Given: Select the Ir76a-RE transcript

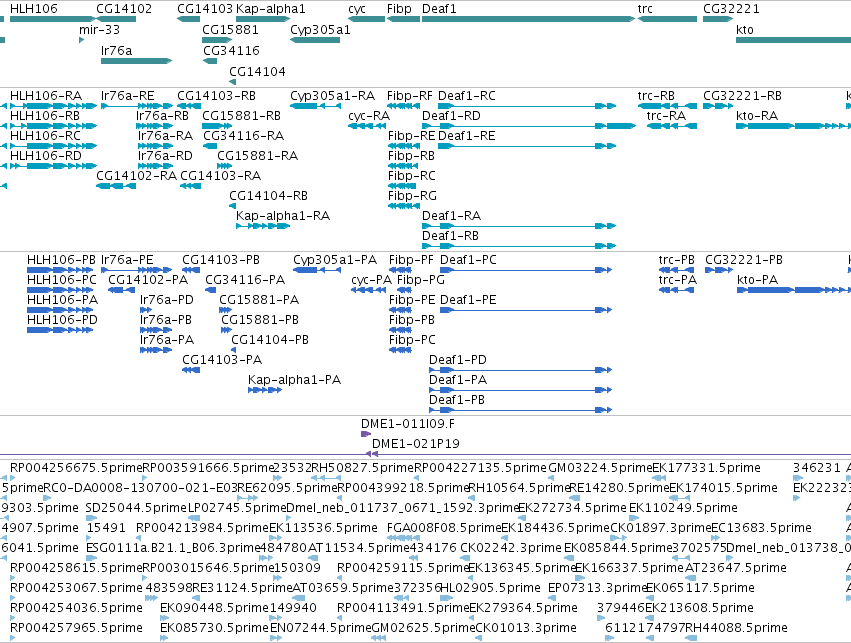Looking at the screenshot, I should tap(136, 106).
